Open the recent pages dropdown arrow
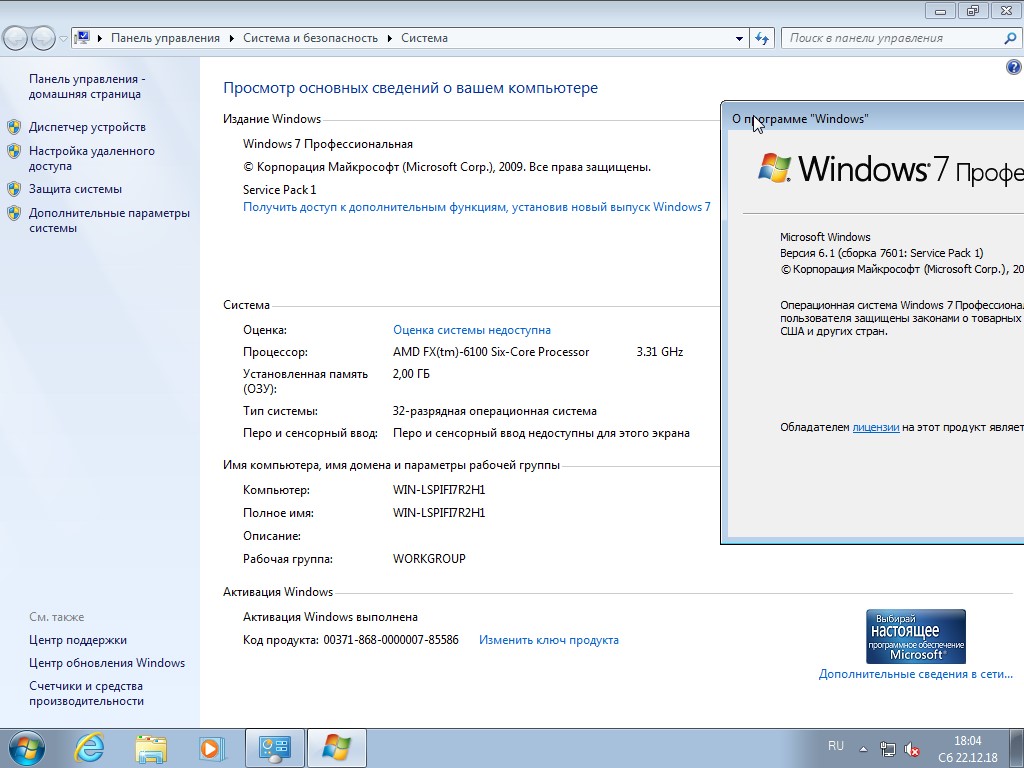The width and height of the screenshot is (1024, 768). coord(63,38)
